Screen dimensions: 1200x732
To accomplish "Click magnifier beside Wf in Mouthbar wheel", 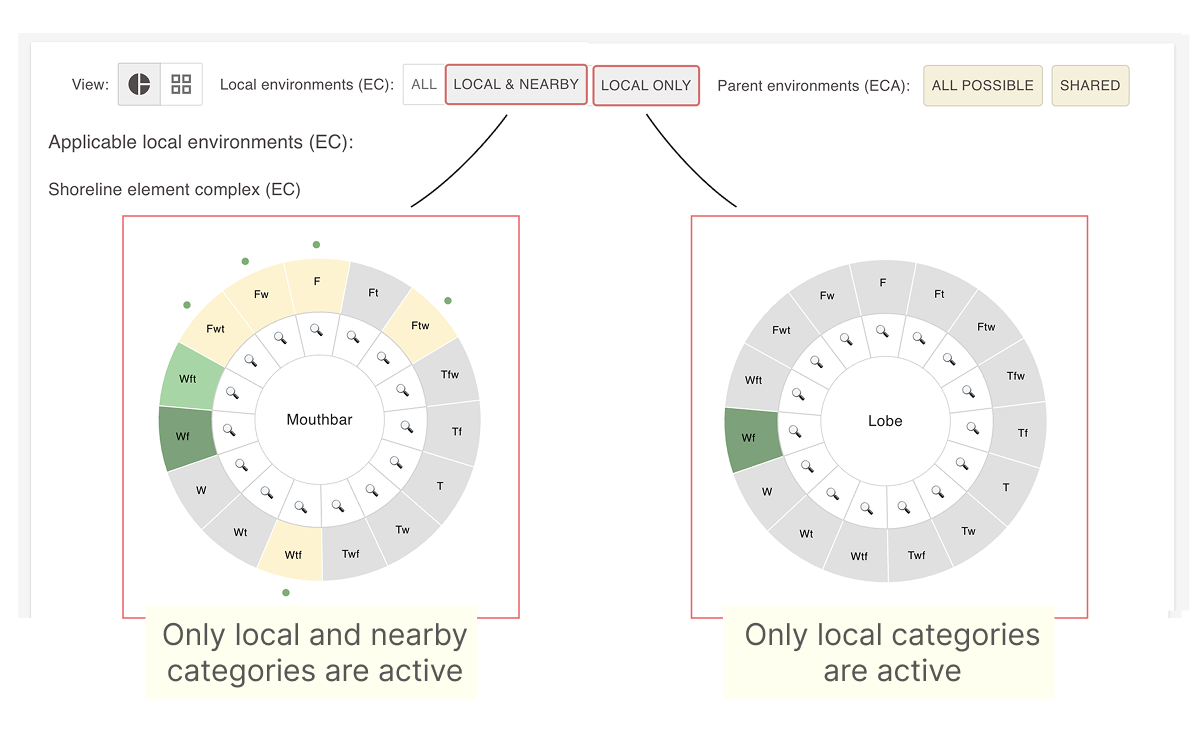I will click(x=229, y=429).
